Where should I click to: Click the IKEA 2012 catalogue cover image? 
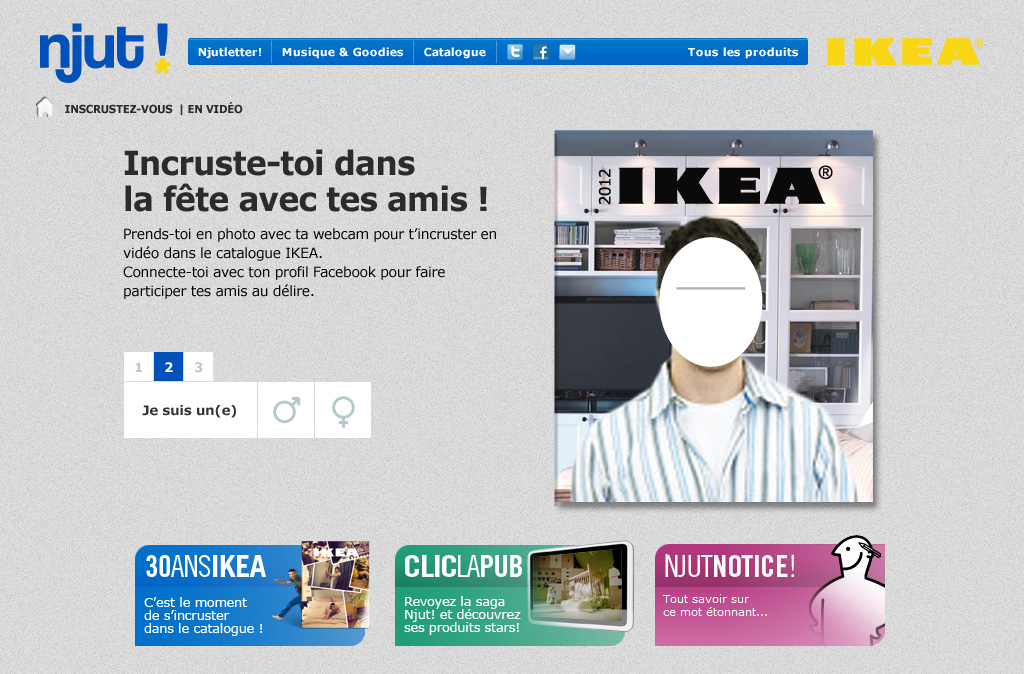click(713, 316)
